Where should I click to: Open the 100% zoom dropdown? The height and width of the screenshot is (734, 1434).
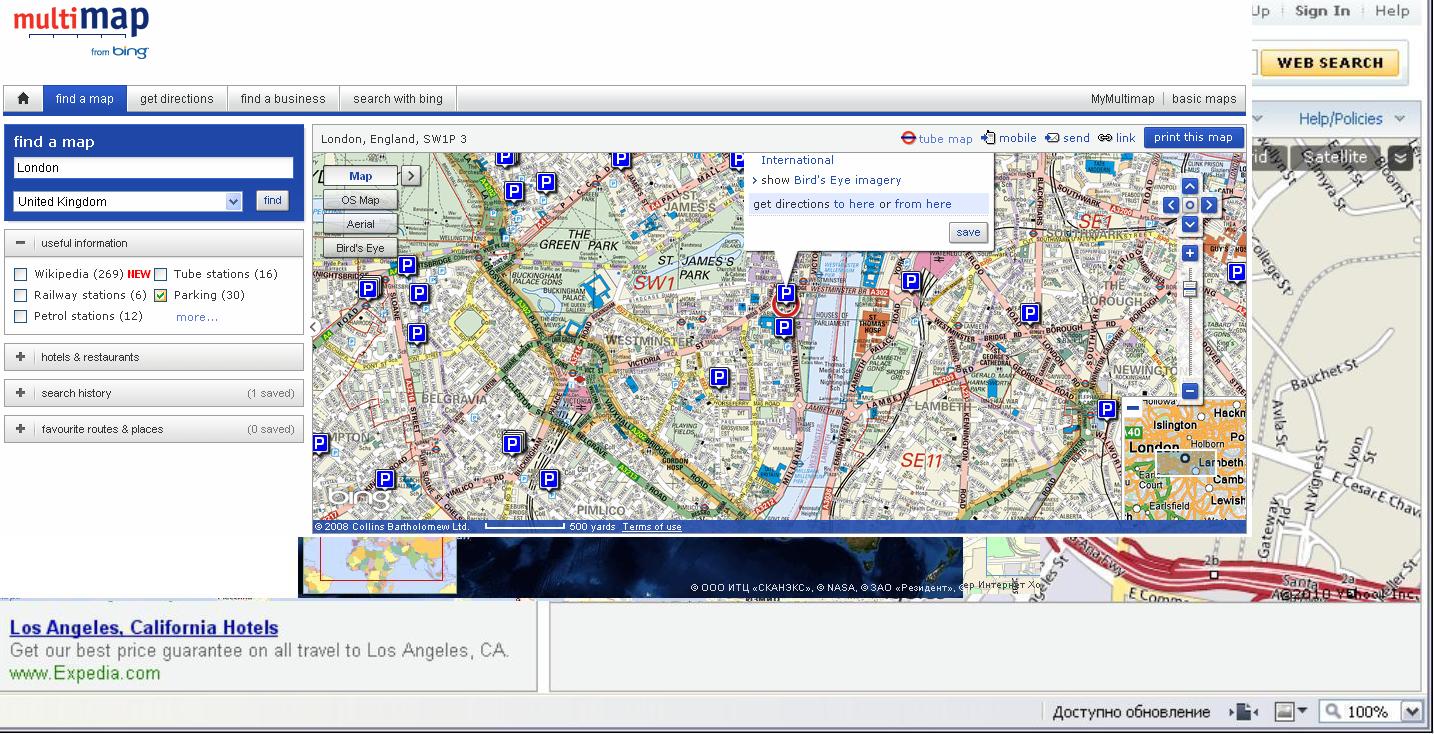coord(1411,712)
